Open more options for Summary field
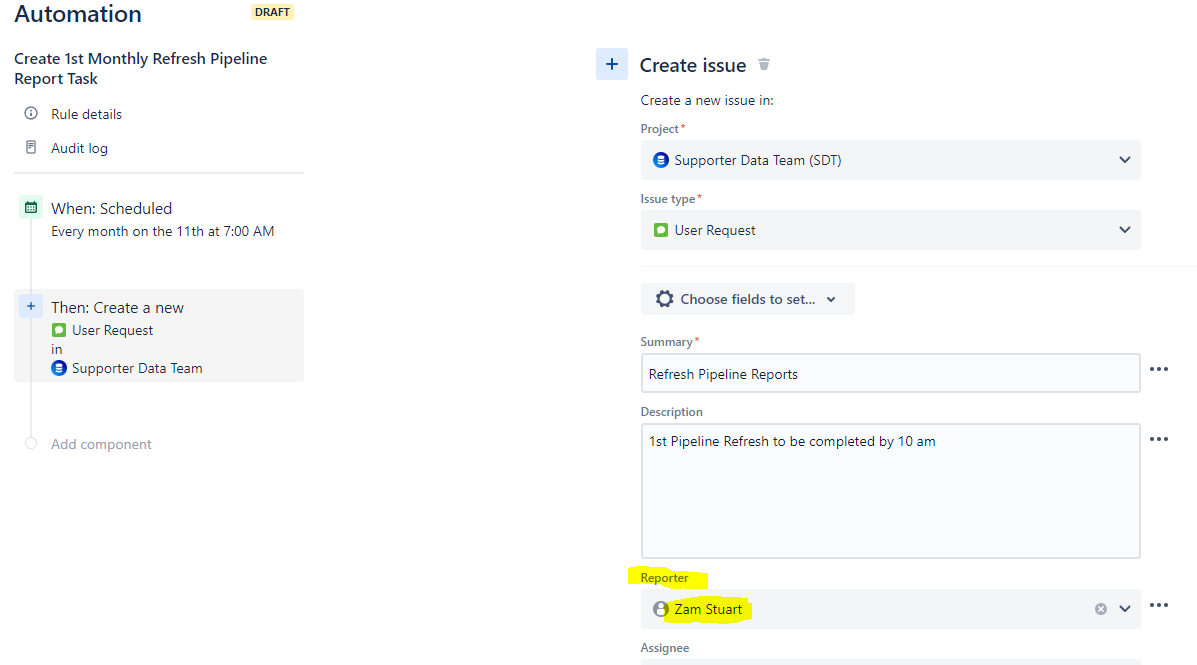1197x665 pixels. click(1159, 370)
